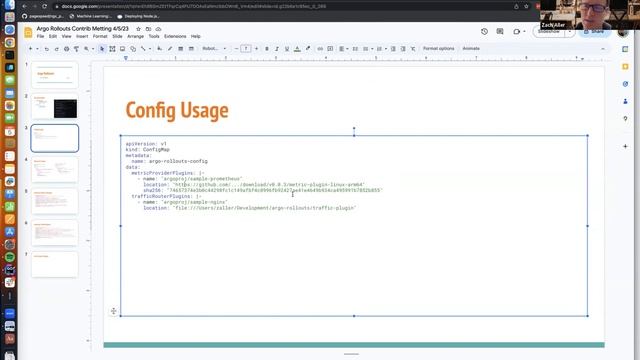Open the Slideshow options dropdown arrow

click(x=570, y=31)
